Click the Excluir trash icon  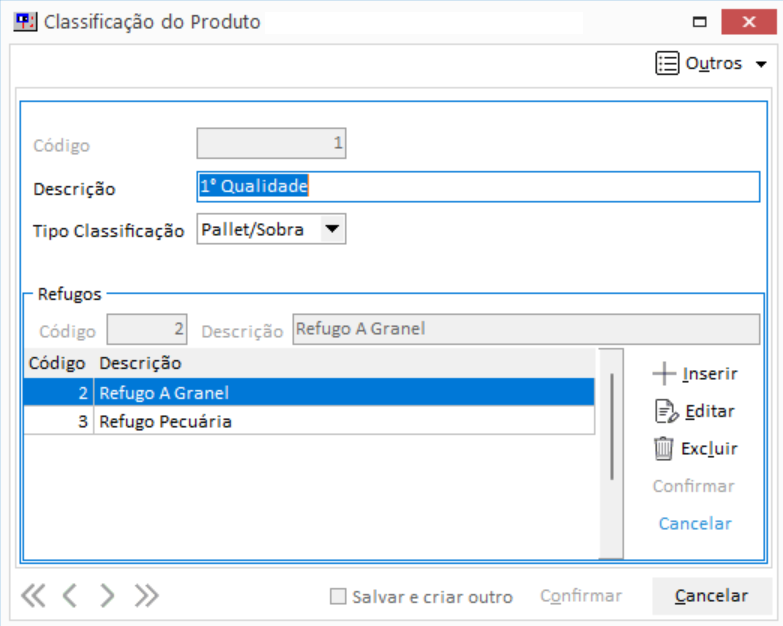tap(664, 449)
